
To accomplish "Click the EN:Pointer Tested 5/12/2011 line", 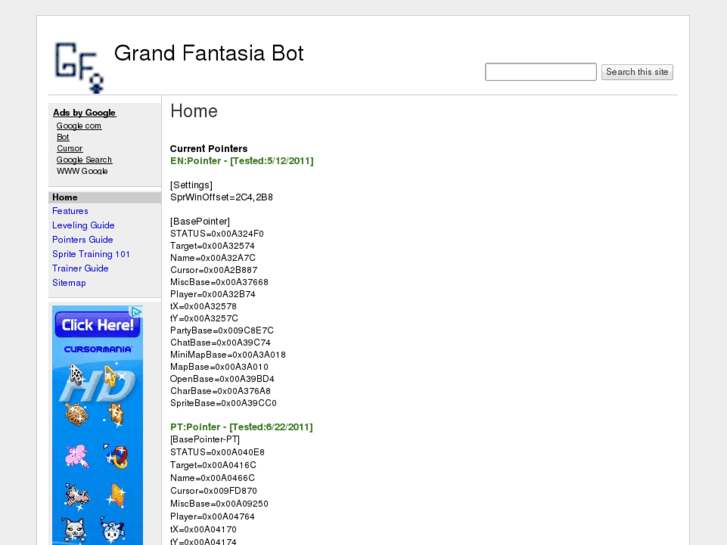I will (x=242, y=161).
